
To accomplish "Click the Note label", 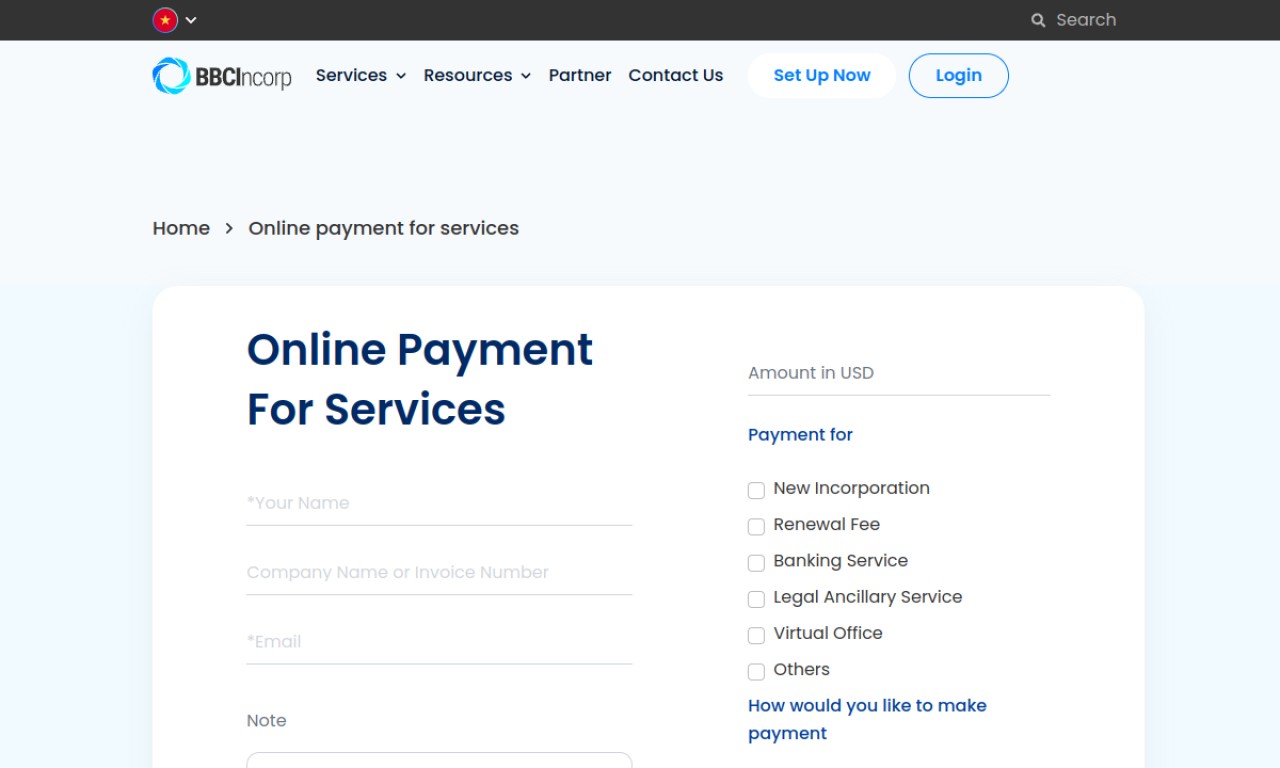I will [x=267, y=721].
